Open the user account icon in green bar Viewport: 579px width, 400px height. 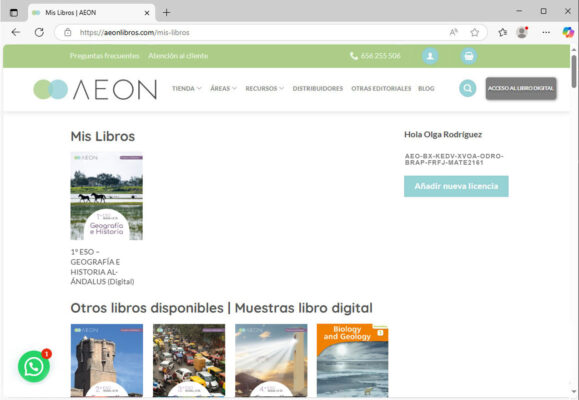pos(430,56)
